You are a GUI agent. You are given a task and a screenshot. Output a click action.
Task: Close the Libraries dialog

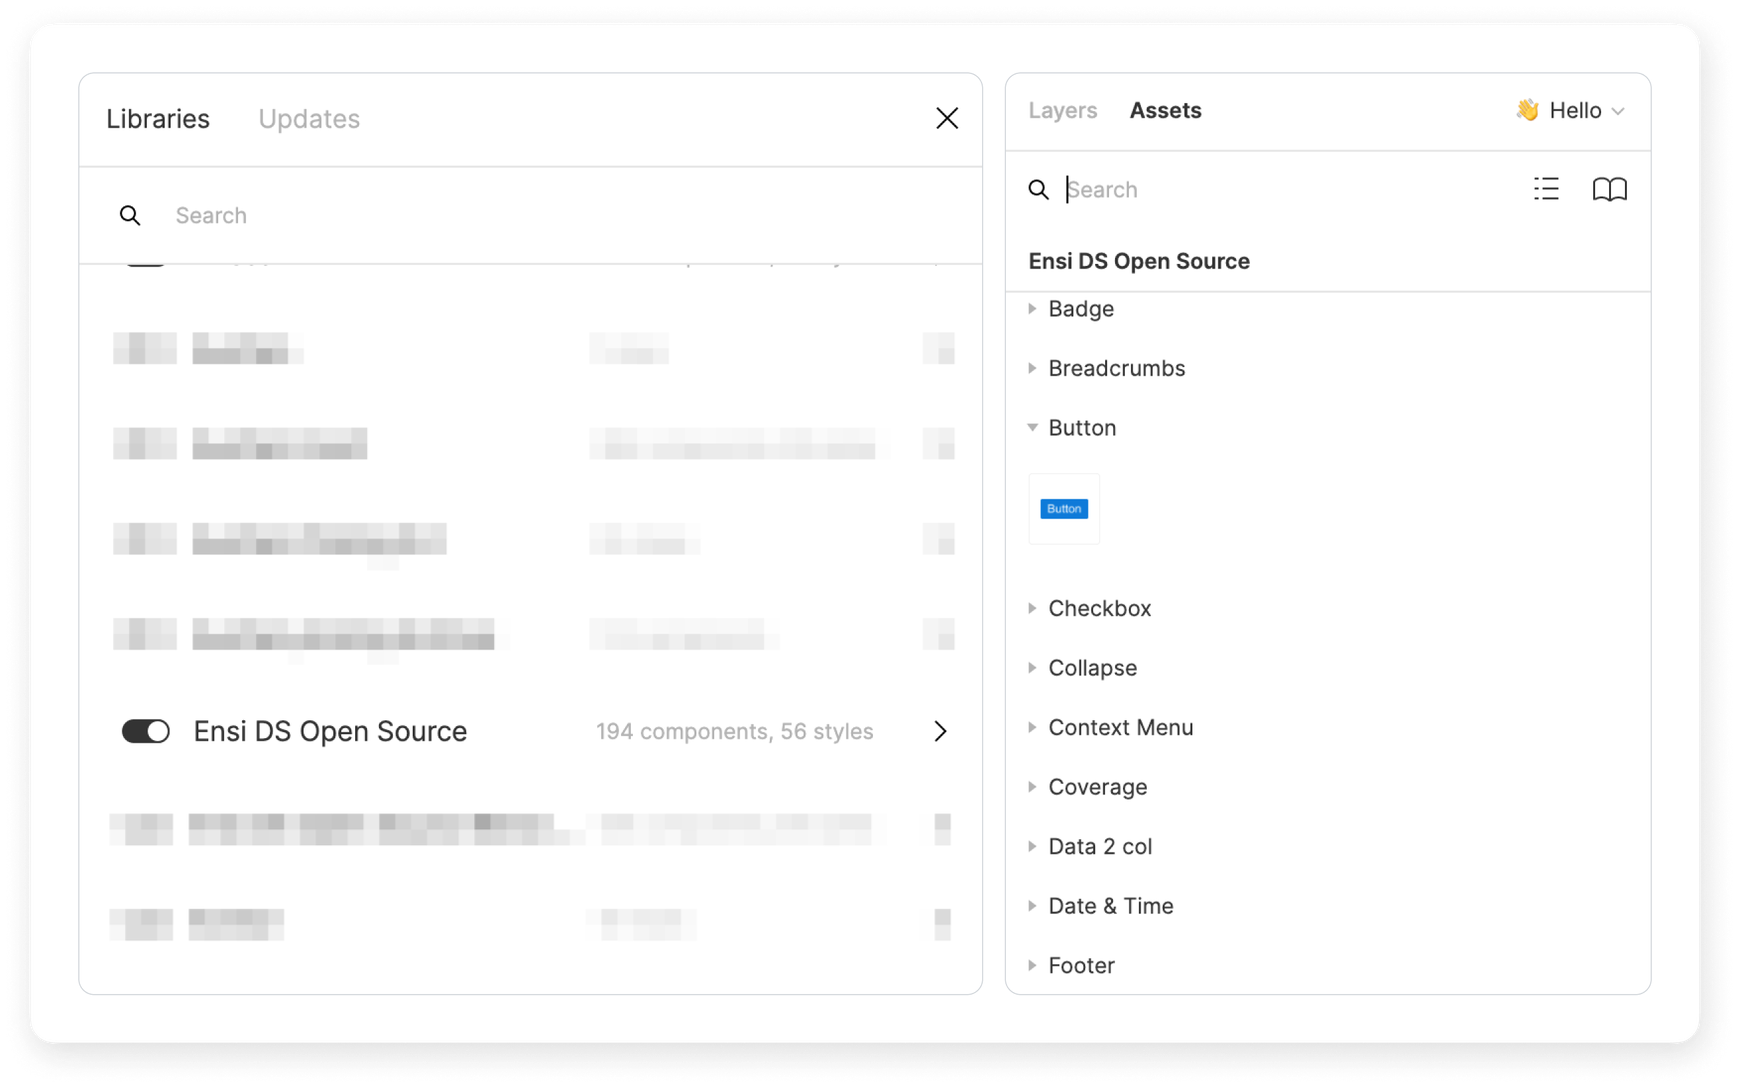(946, 119)
